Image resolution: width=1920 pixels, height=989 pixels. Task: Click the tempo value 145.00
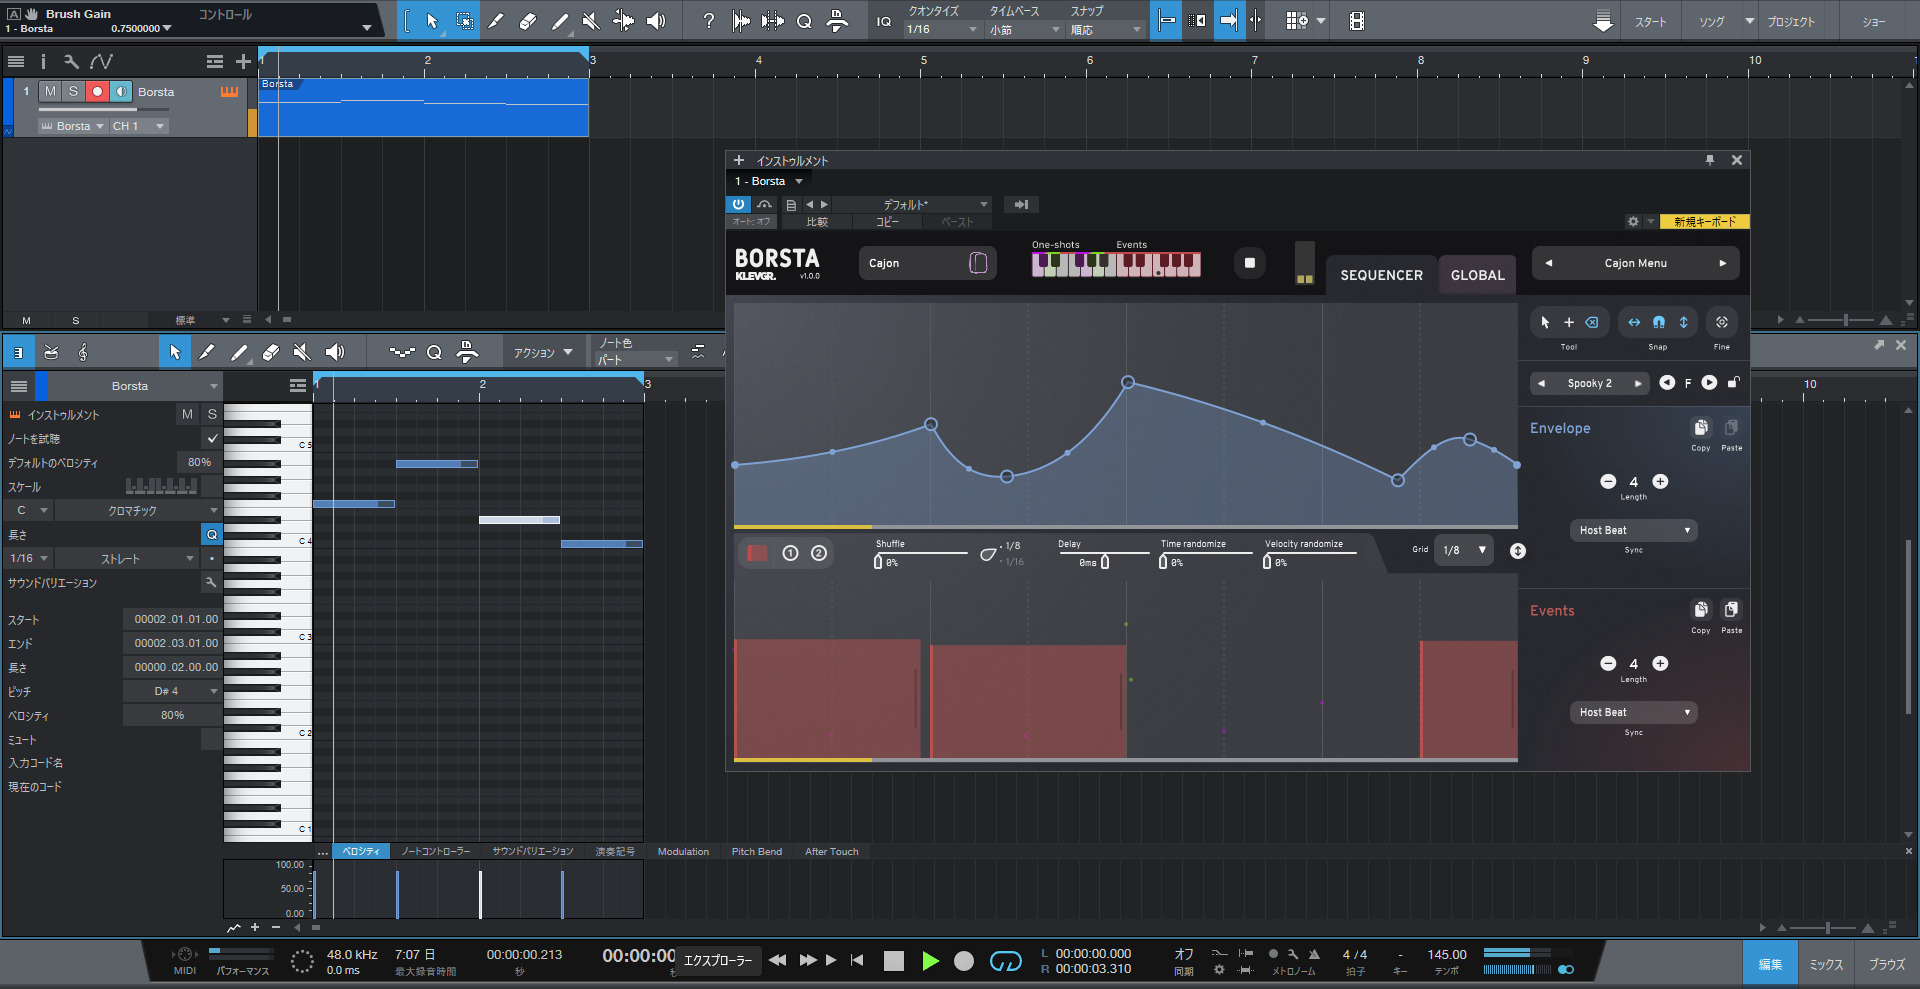point(1447,955)
